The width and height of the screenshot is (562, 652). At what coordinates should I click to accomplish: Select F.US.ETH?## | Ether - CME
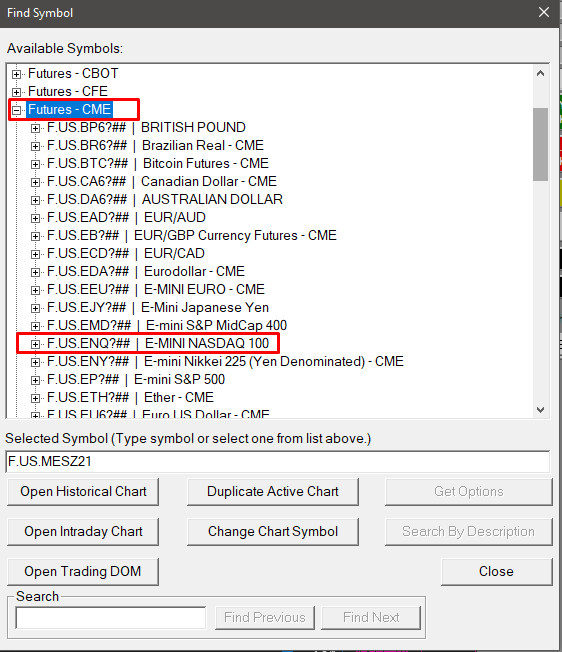click(131, 398)
